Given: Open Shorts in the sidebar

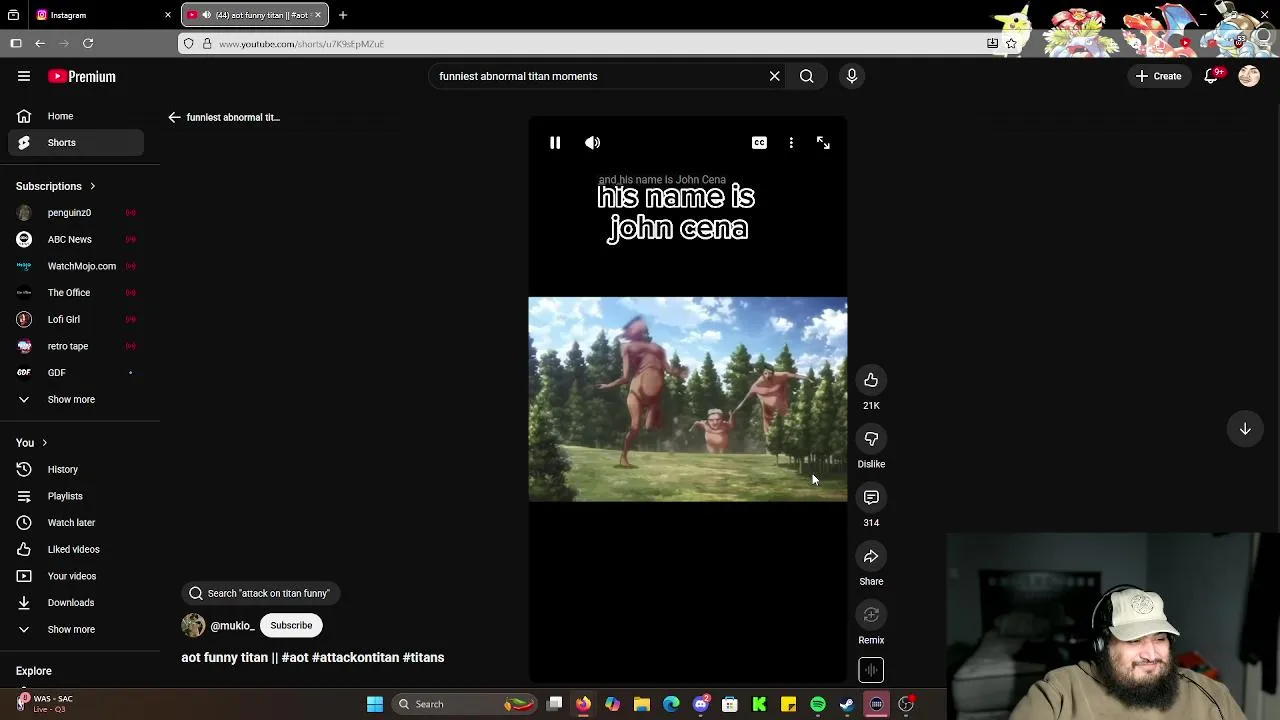Looking at the screenshot, I should [x=76, y=143].
